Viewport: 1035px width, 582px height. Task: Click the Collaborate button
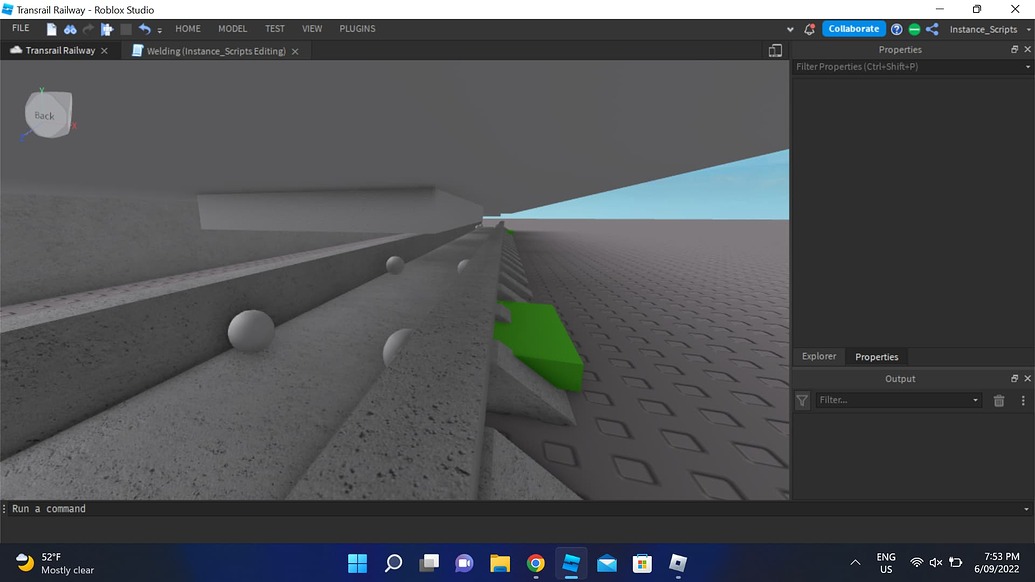(853, 29)
